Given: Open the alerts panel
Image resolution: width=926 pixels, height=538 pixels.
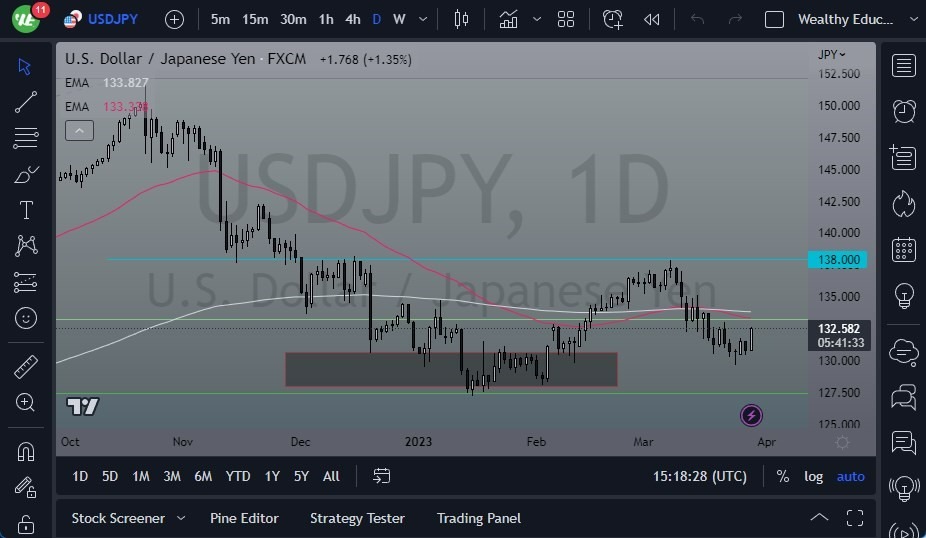Looking at the screenshot, I should (904, 111).
